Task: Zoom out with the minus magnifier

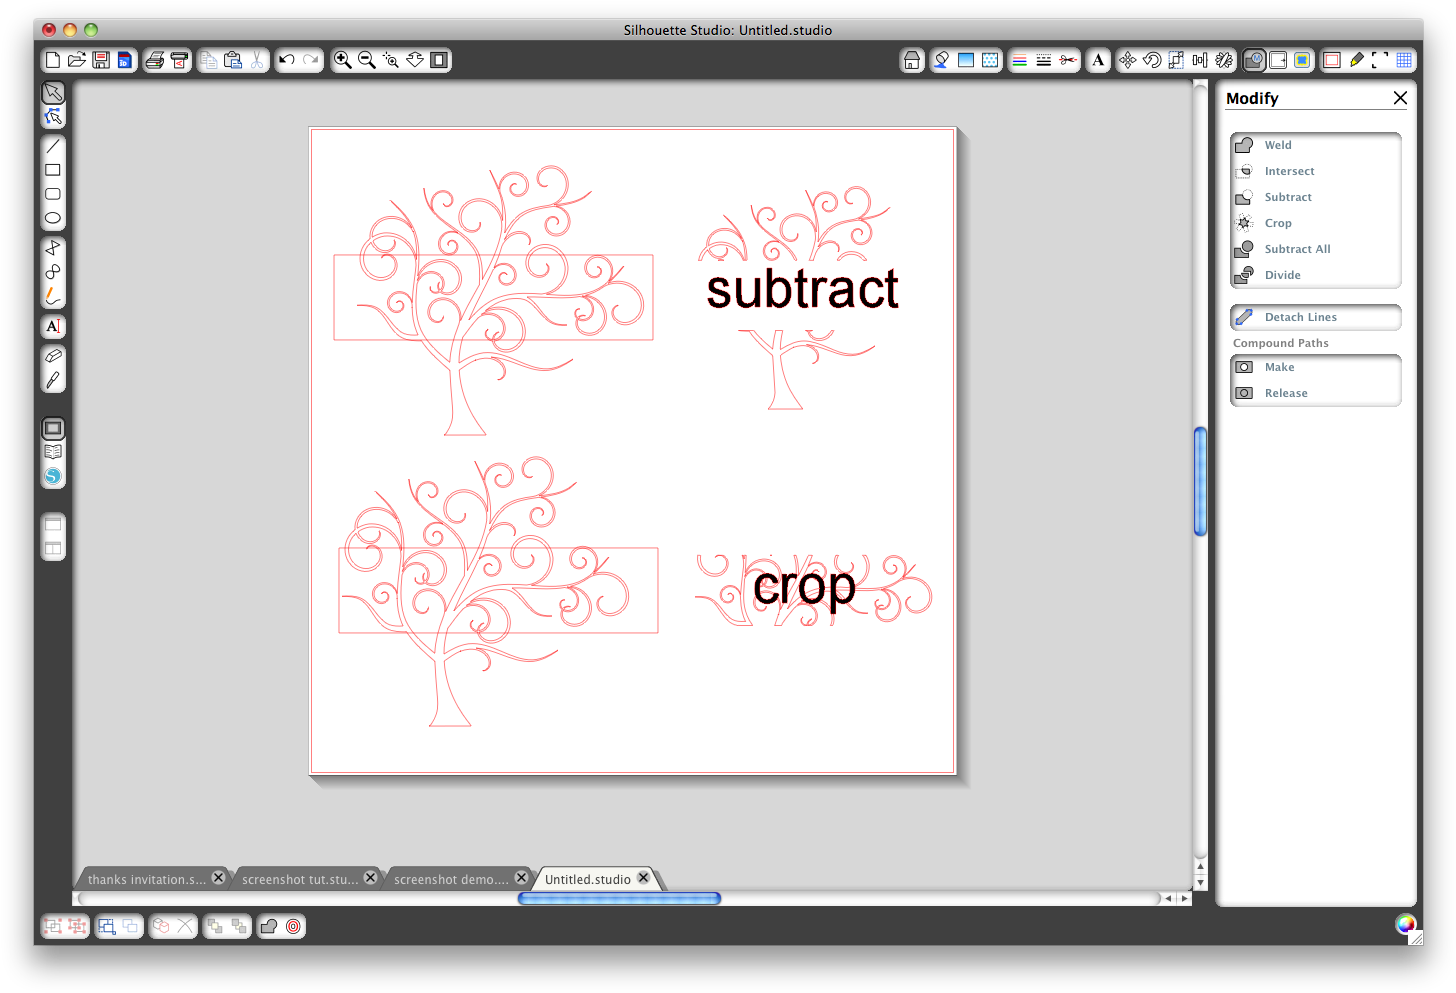Action: click(367, 60)
